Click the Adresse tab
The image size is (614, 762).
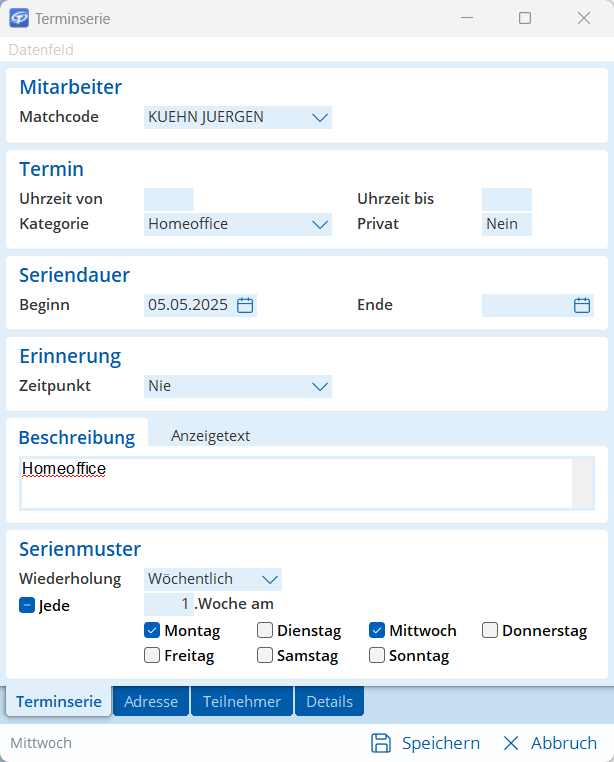[150, 702]
